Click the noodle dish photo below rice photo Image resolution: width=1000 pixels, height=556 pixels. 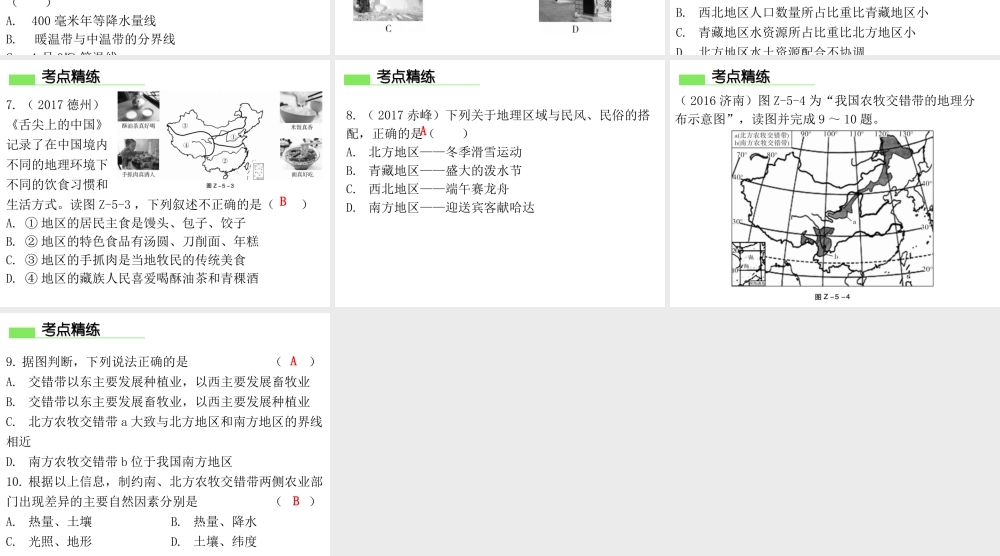pos(301,154)
